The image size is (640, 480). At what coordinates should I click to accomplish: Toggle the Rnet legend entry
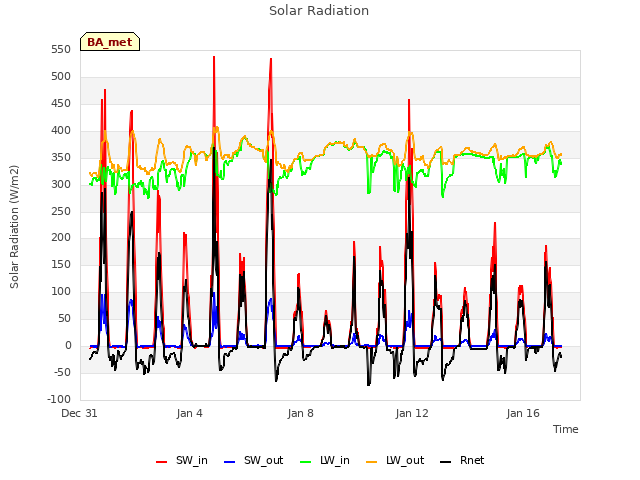point(462,460)
